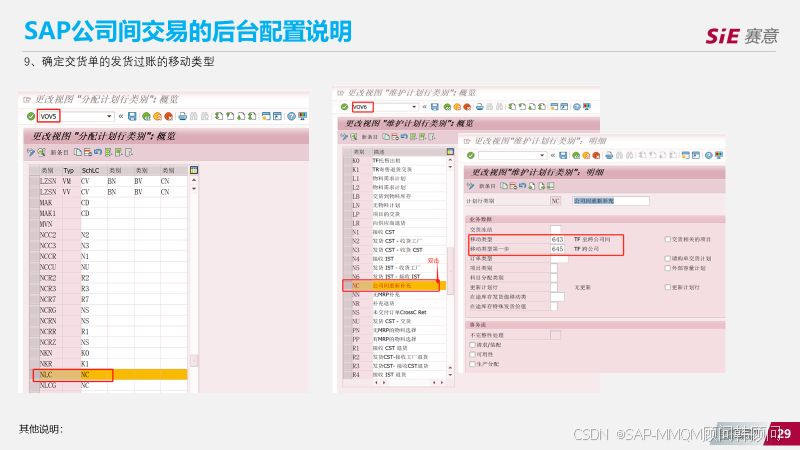This screenshot has width=800, height=450.
Task: Click R4 row in VOV6 list
Action: pyautogui.click(x=395, y=375)
